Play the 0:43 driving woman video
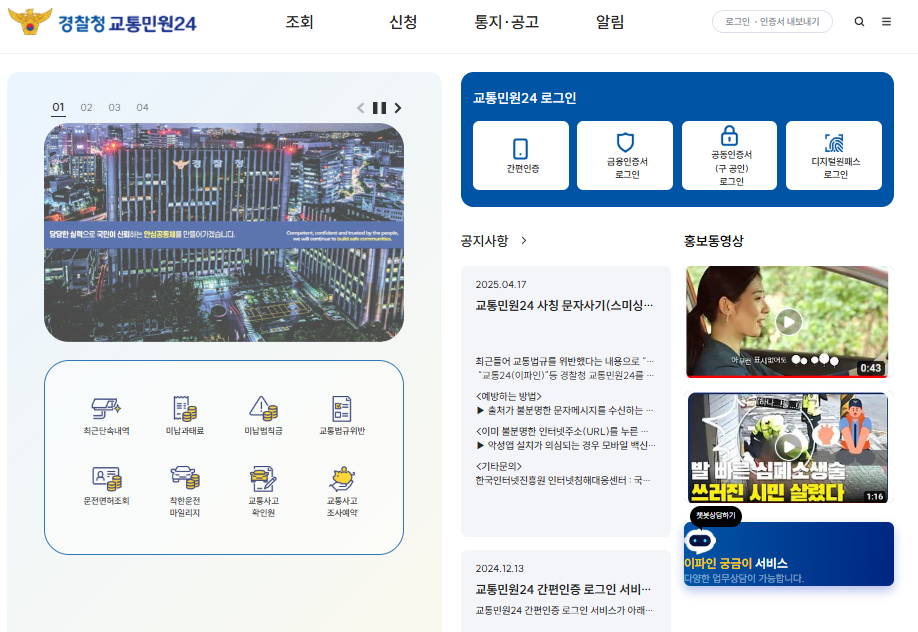The width and height of the screenshot is (918, 632). tap(787, 322)
